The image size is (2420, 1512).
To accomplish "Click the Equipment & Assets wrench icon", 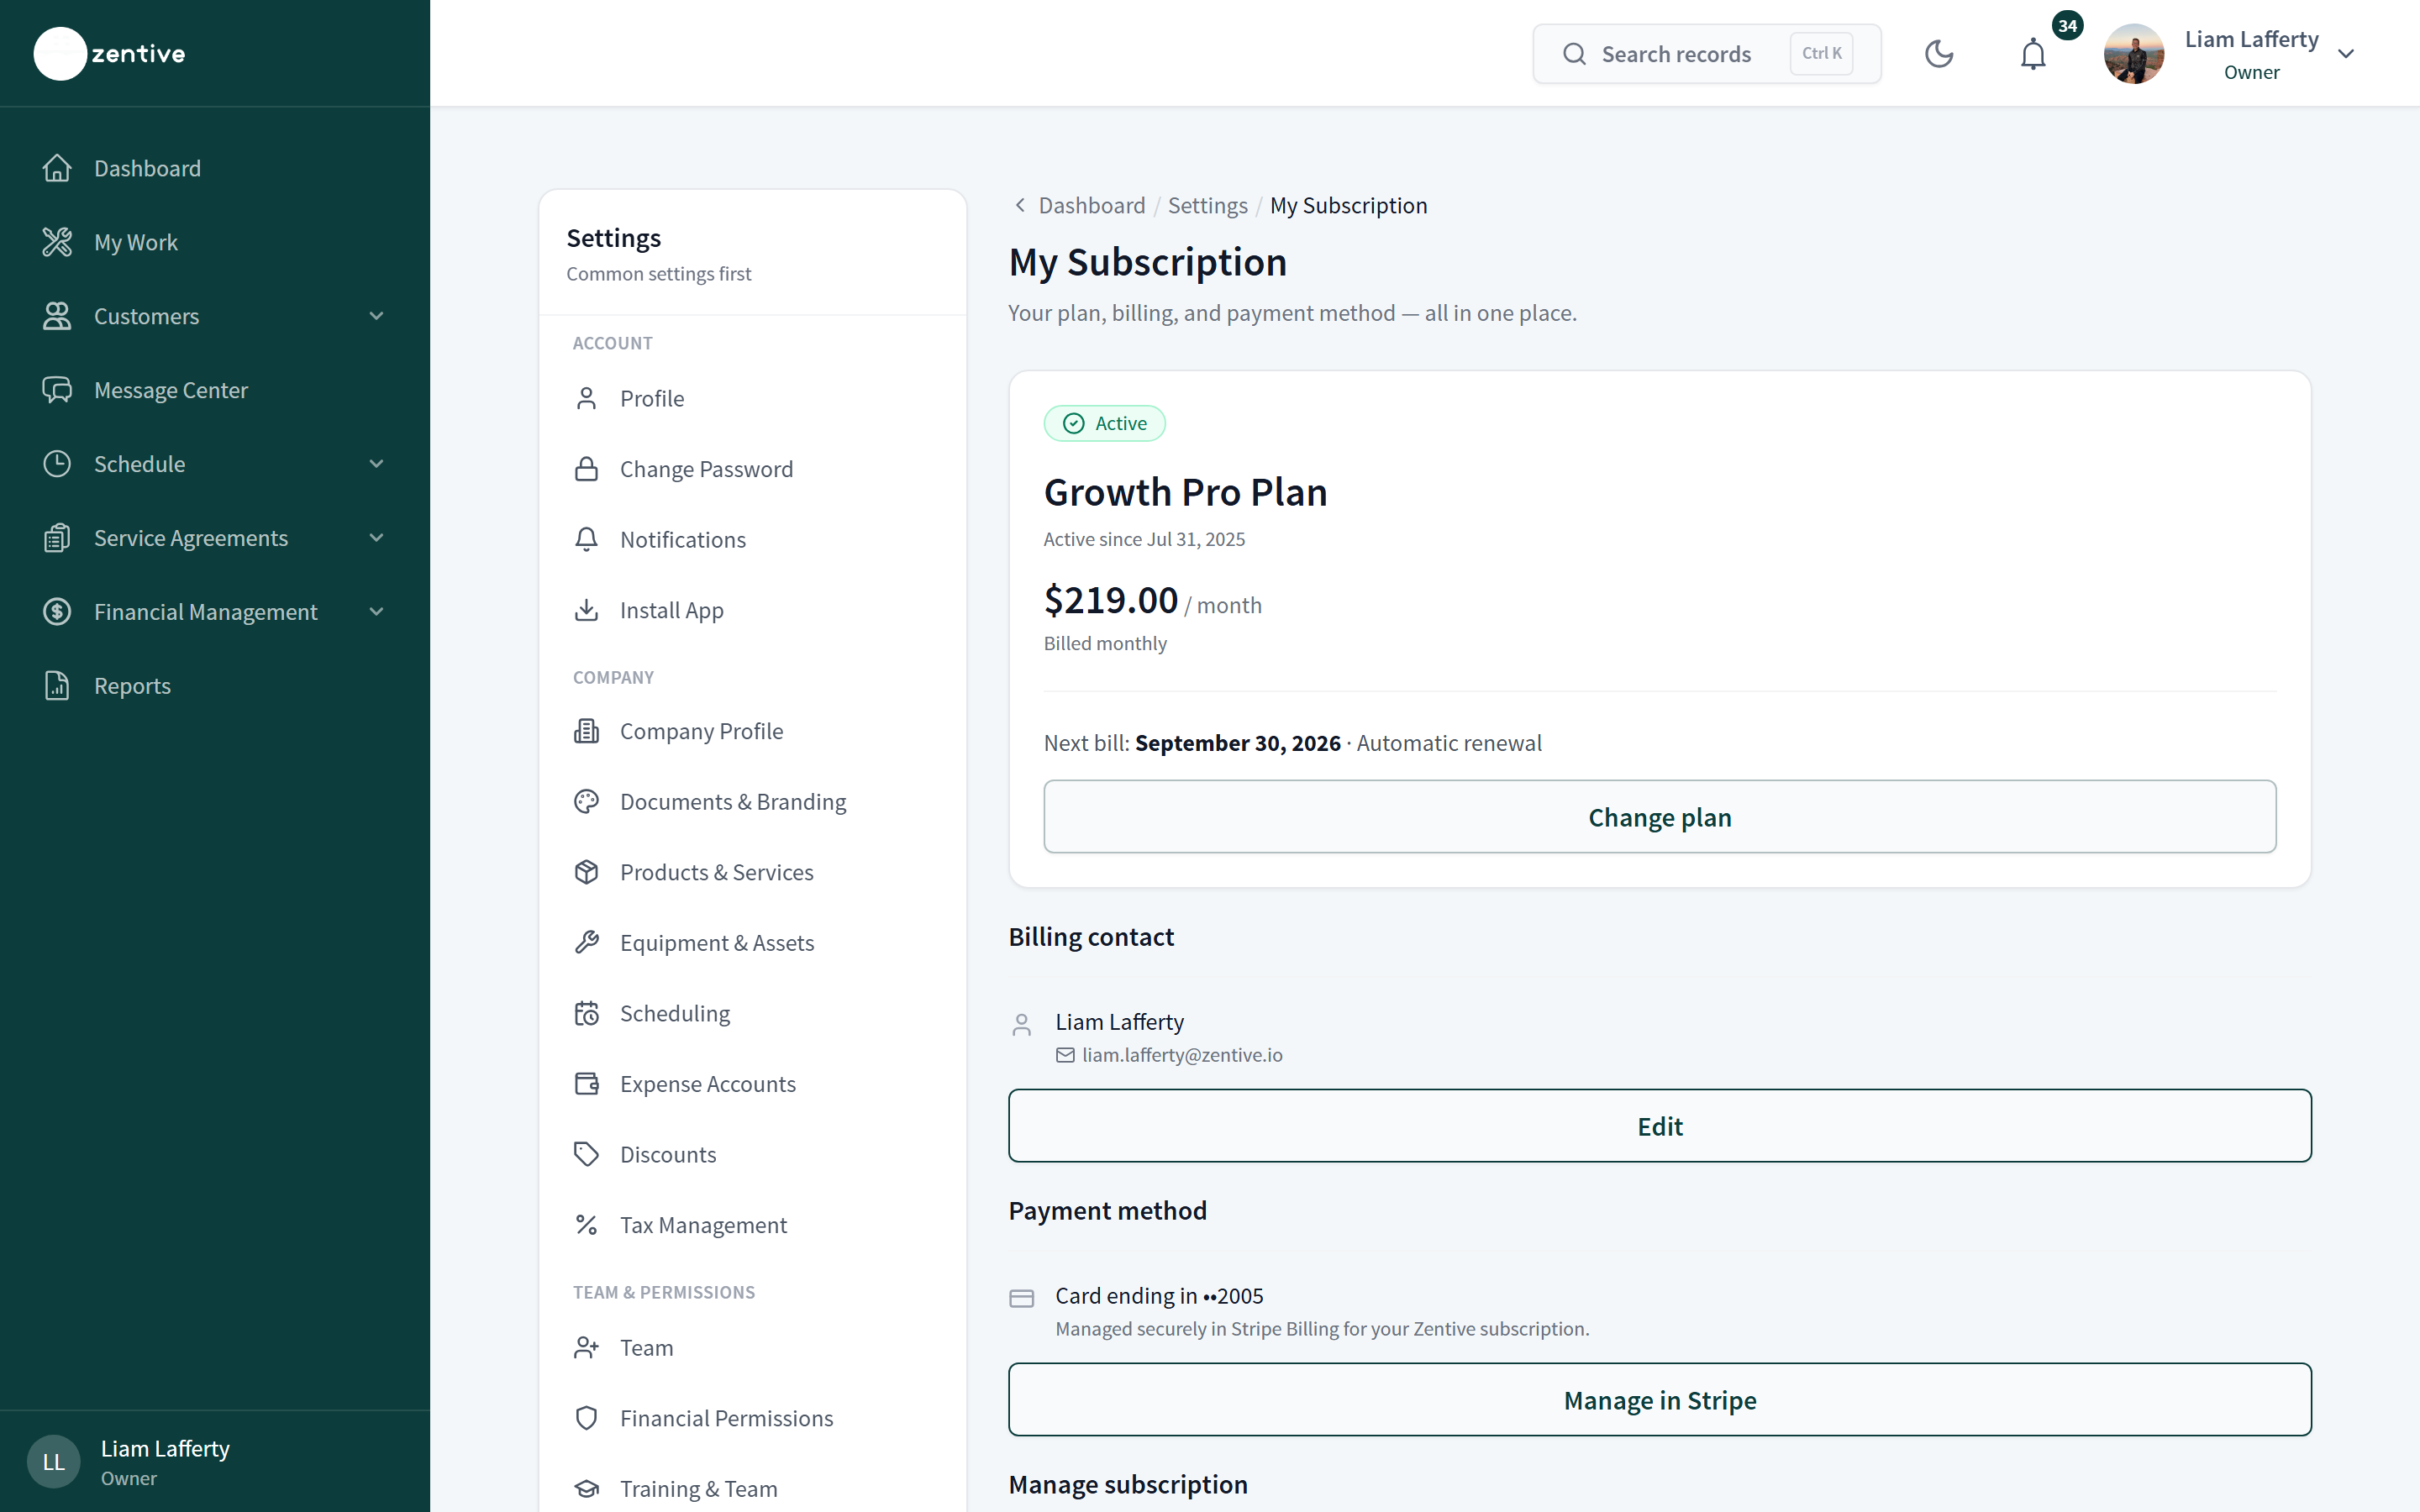I will pyautogui.click(x=587, y=943).
